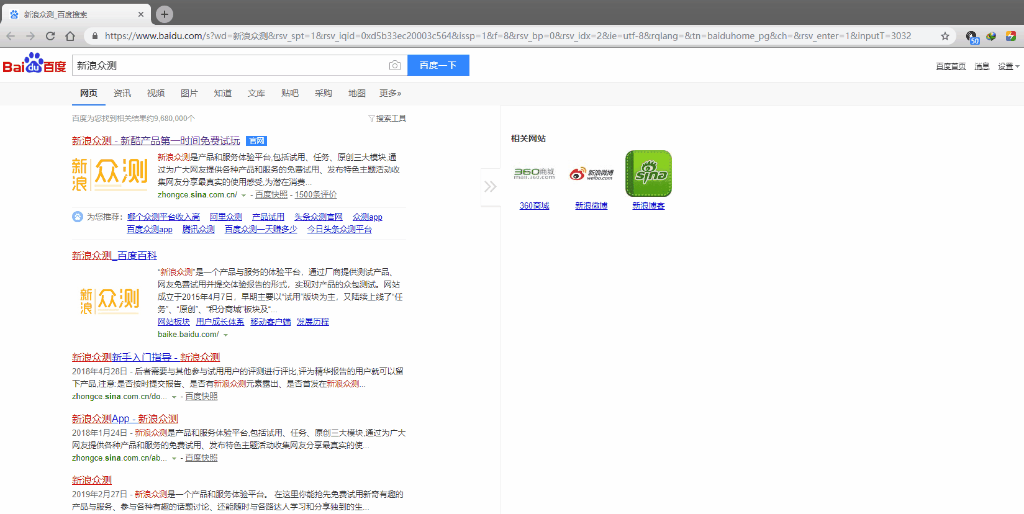The height and width of the screenshot is (514, 1024).
Task: Click the 今日头条众测平台 suggestion link
Action: (339, 229)
